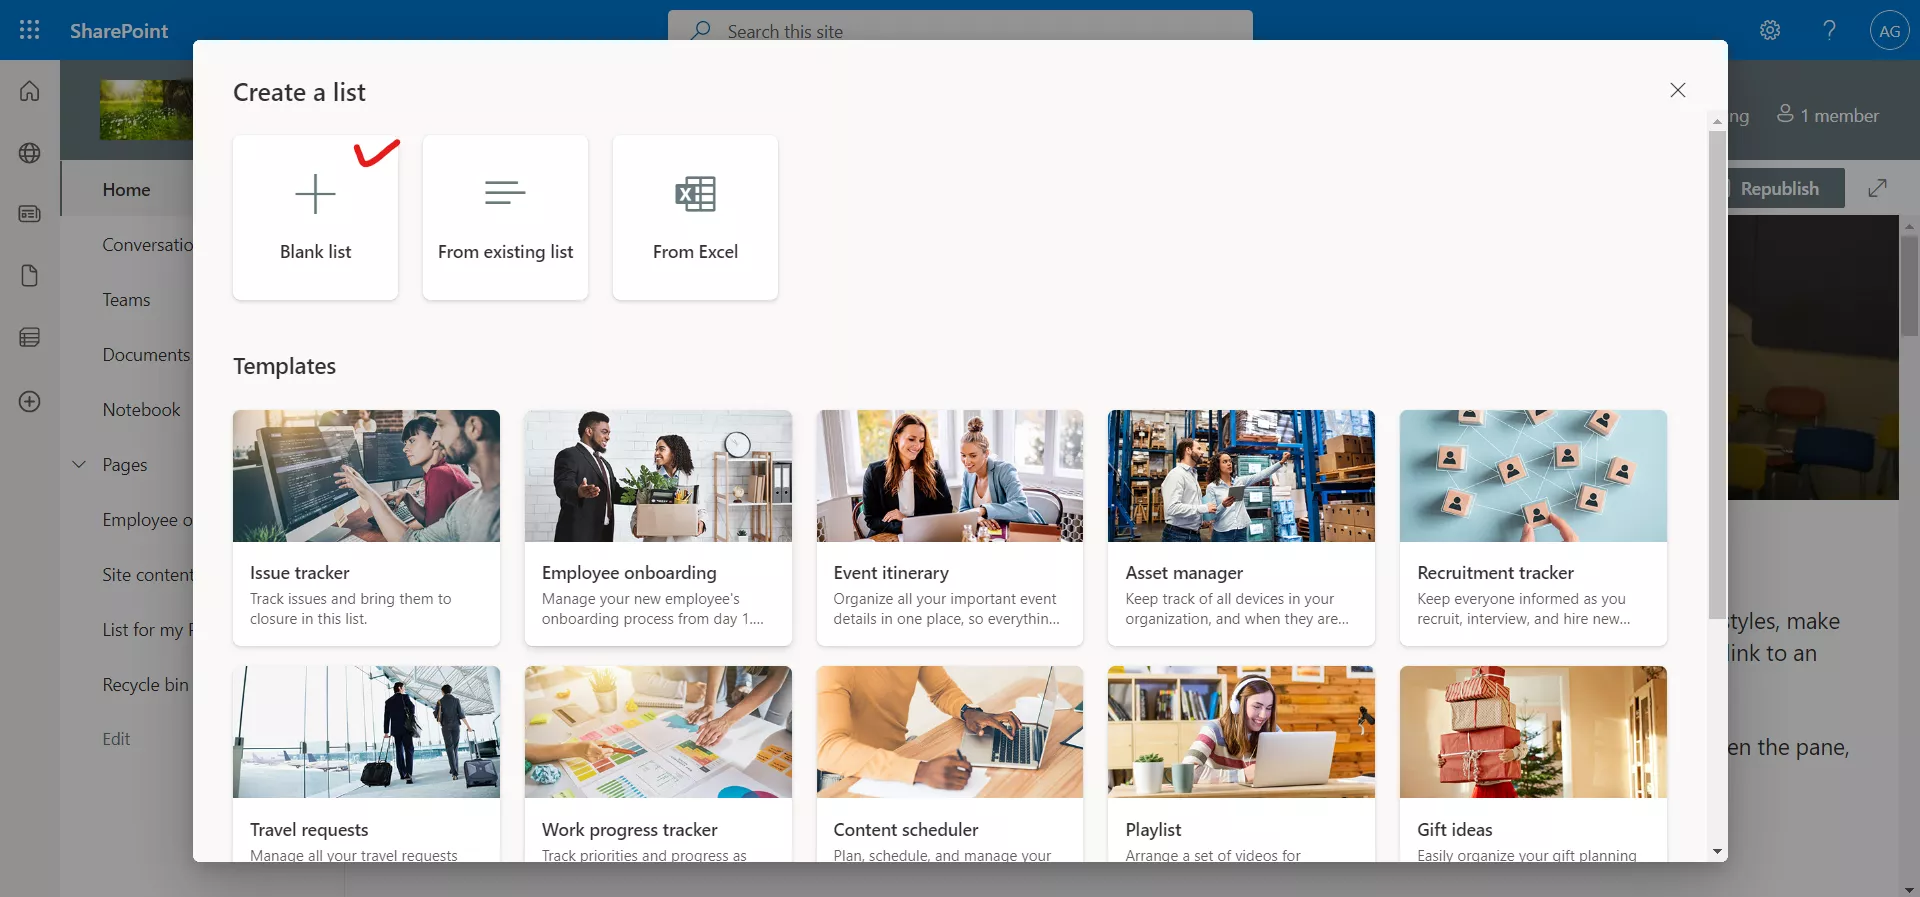Screen dimensions: 1920x897
Task: Click the dialog scrollbar up arrow
Action: click(x=1717, y=121)
